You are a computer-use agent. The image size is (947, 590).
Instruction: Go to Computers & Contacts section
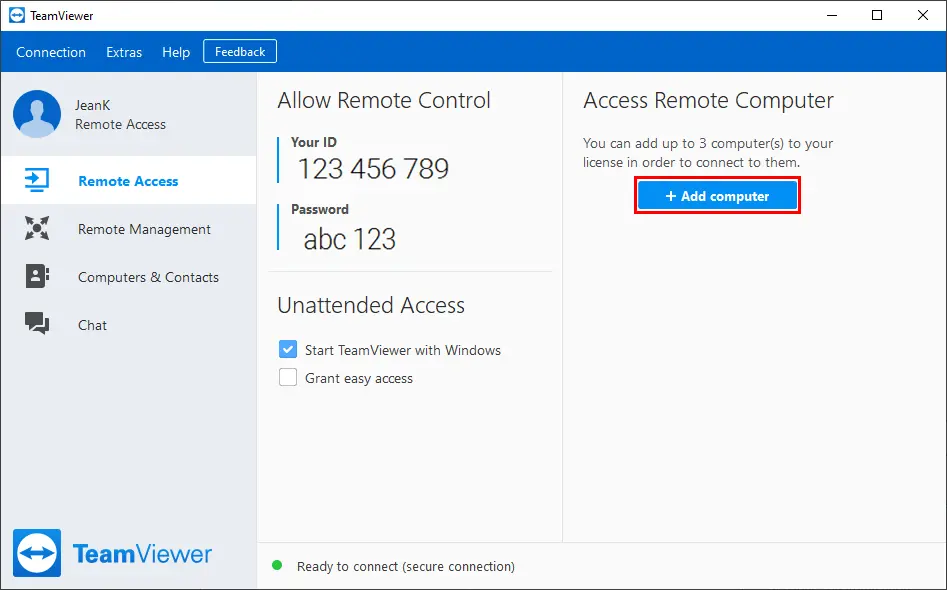pyautogui.click(x=149, y=277)
